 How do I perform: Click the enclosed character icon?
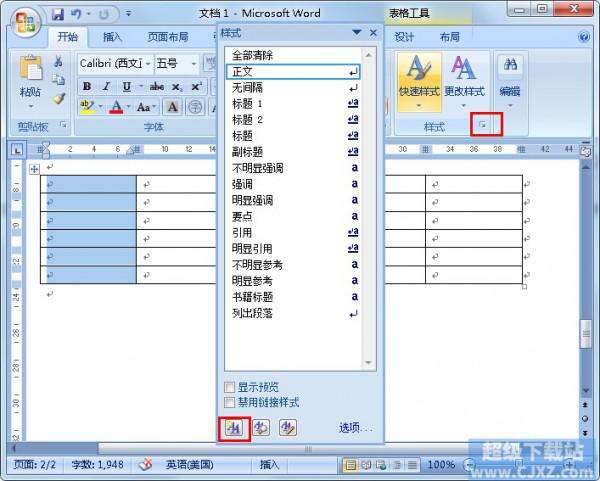tap(195, 107)
